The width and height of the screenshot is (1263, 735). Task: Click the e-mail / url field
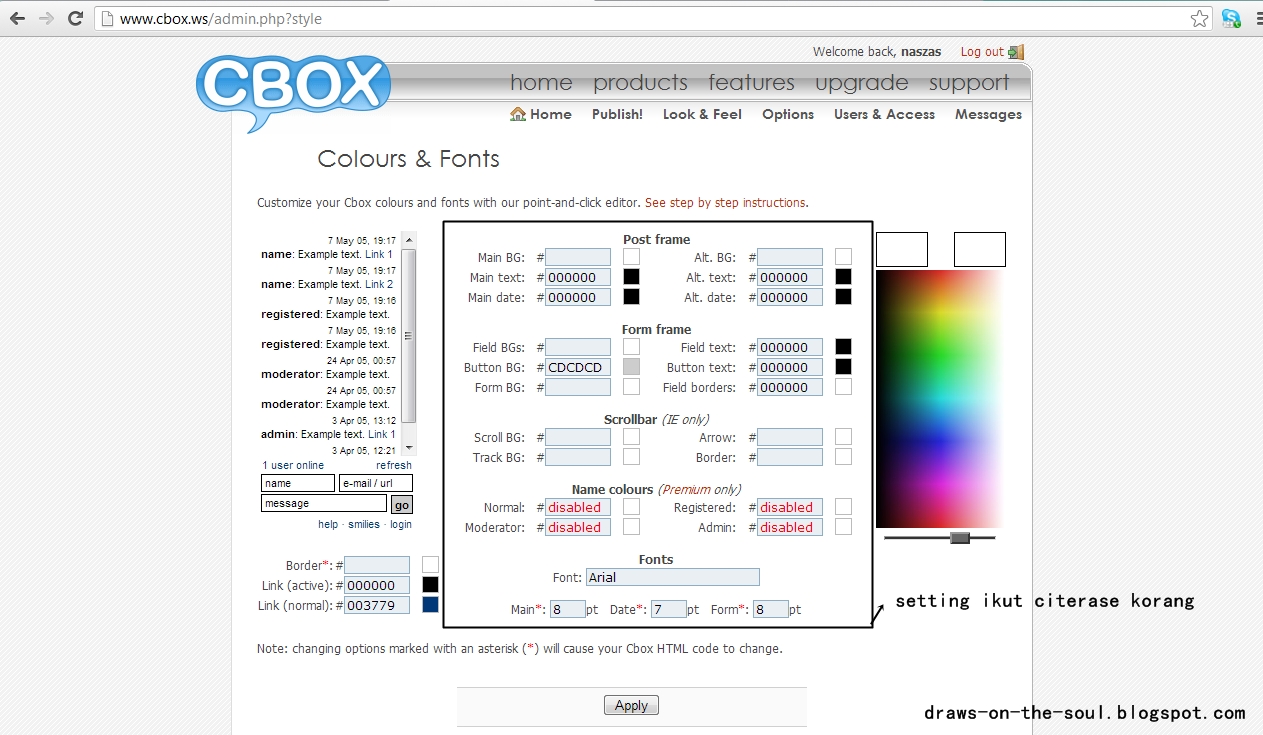point(376,483)
